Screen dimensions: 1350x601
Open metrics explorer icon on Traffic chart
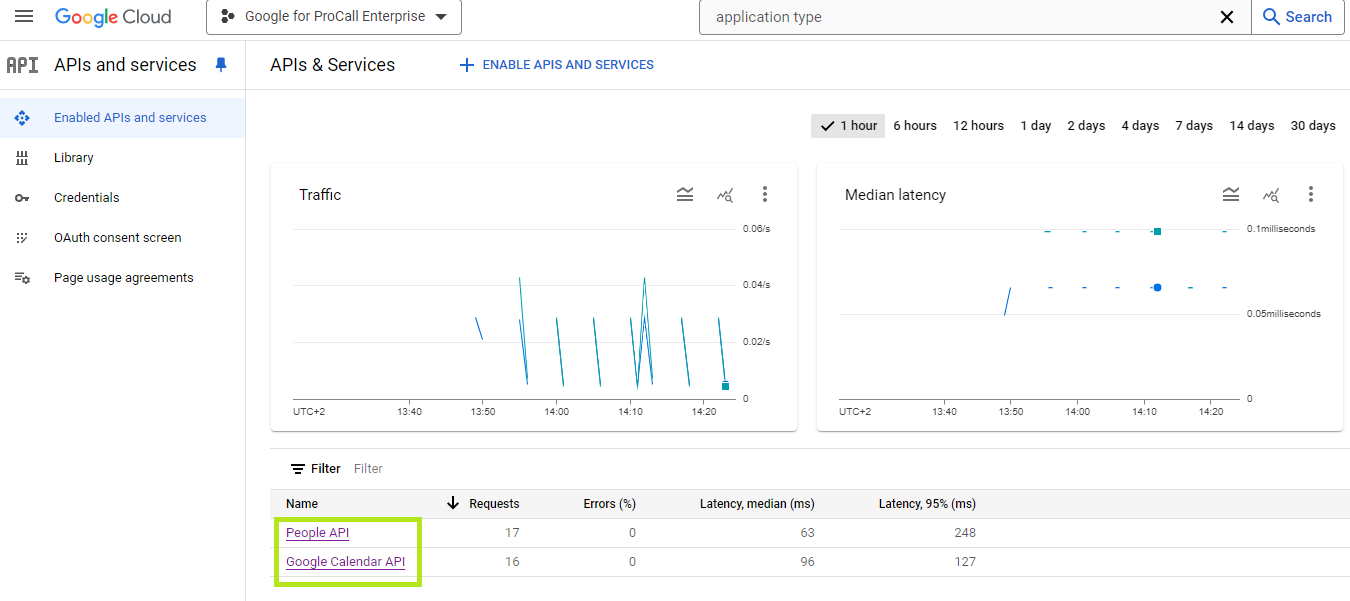click(725, 195)
